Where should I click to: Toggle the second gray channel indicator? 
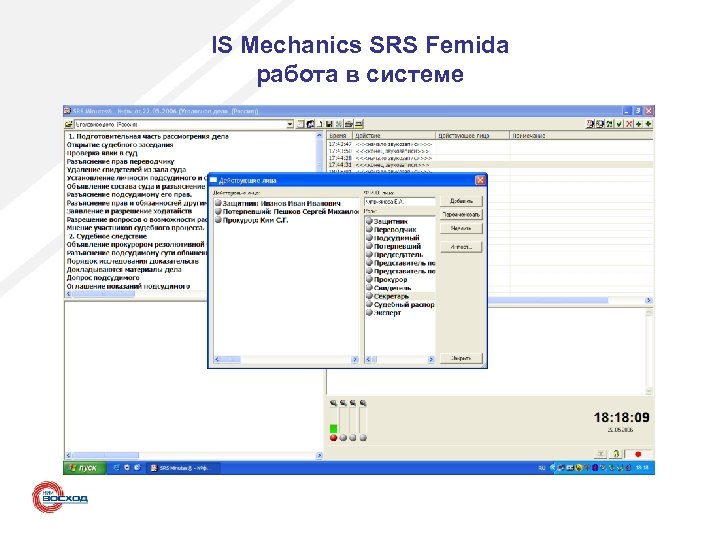click(343, 438)
